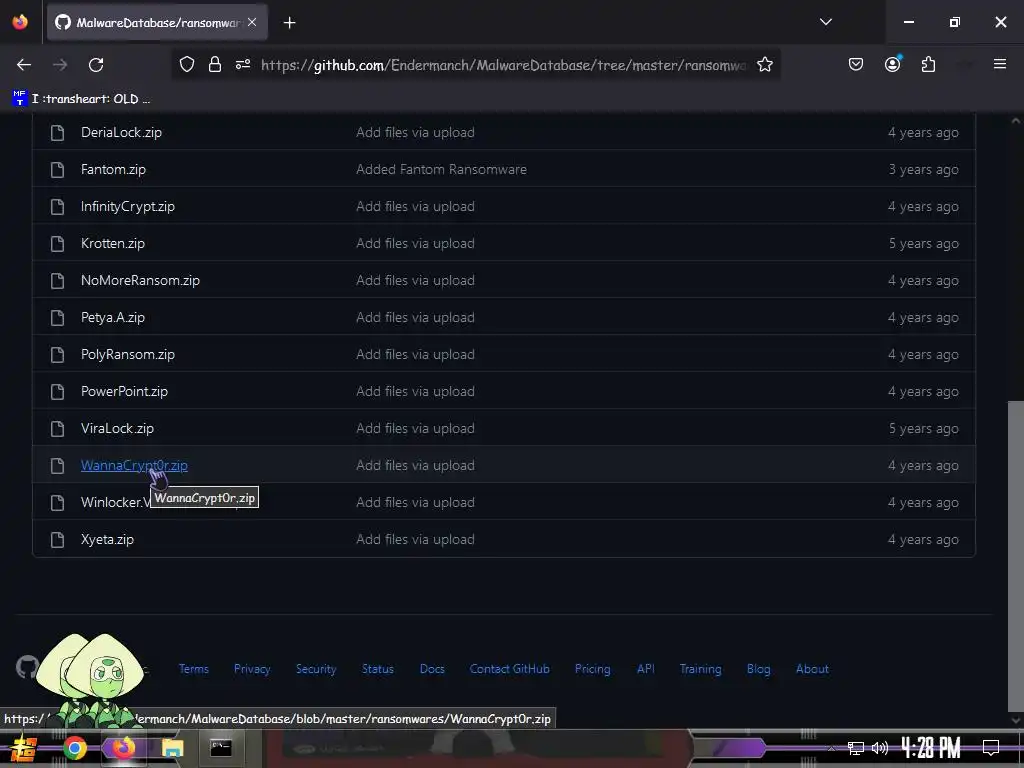This screenshot has width=1024, height=768.
Task: Open Security footer link
Action: (316, 669)
